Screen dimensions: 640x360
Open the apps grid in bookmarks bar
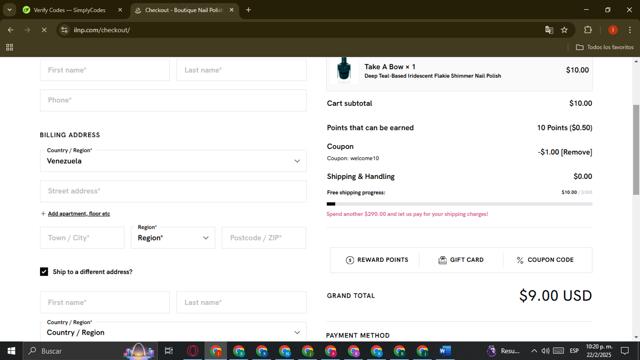point(9,47)
